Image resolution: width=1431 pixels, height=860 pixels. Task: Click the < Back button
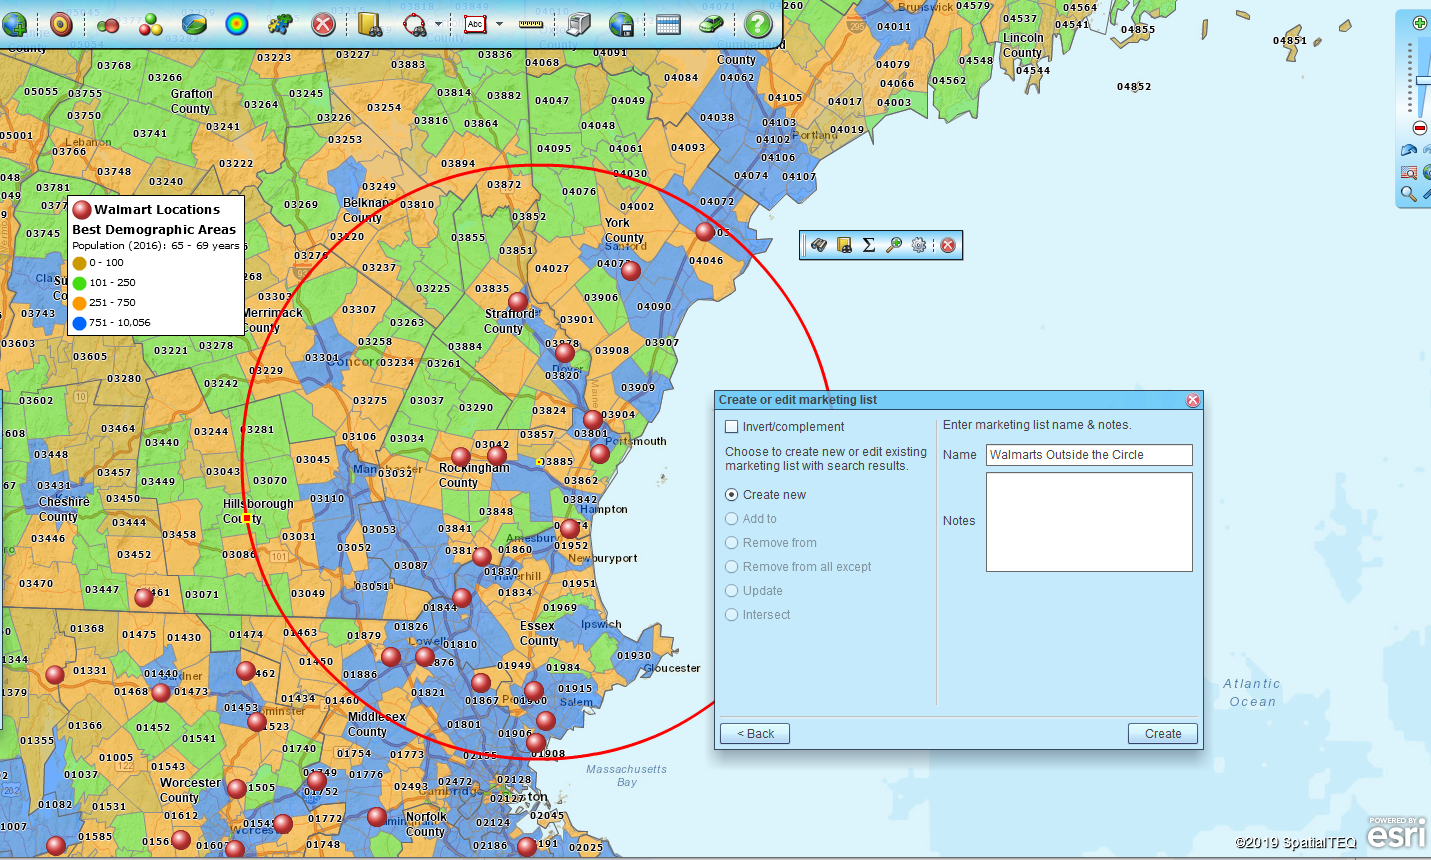pos(755,734)
